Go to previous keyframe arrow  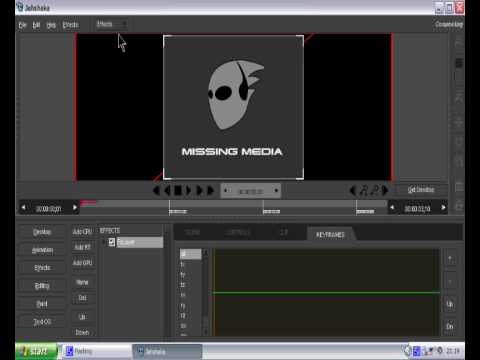(352, 190)
